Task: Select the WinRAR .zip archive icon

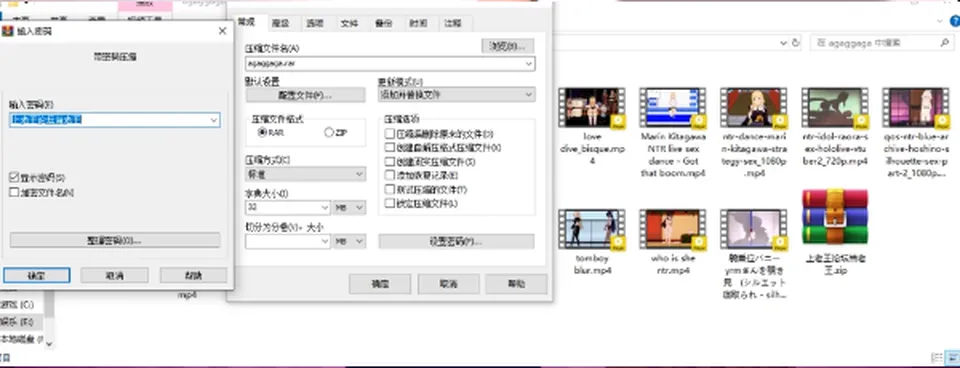Action: (835, 217)
